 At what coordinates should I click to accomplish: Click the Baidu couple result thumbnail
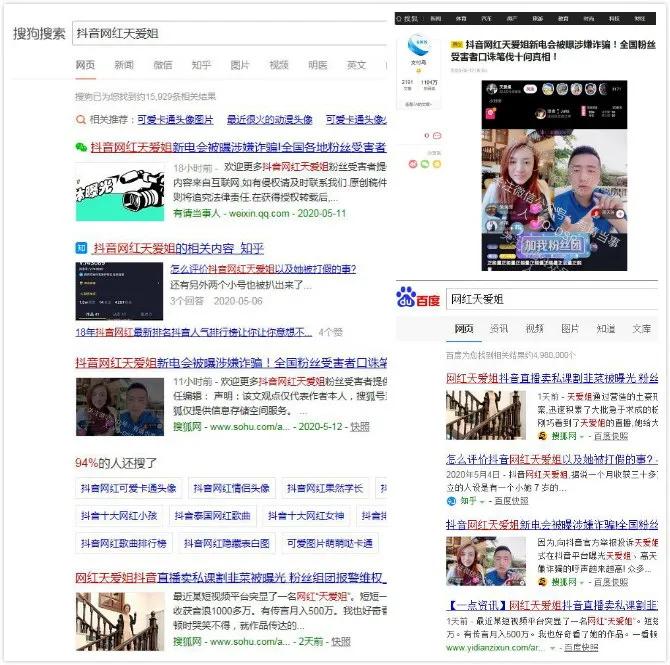pyautogui.click(x=486, y=561)
